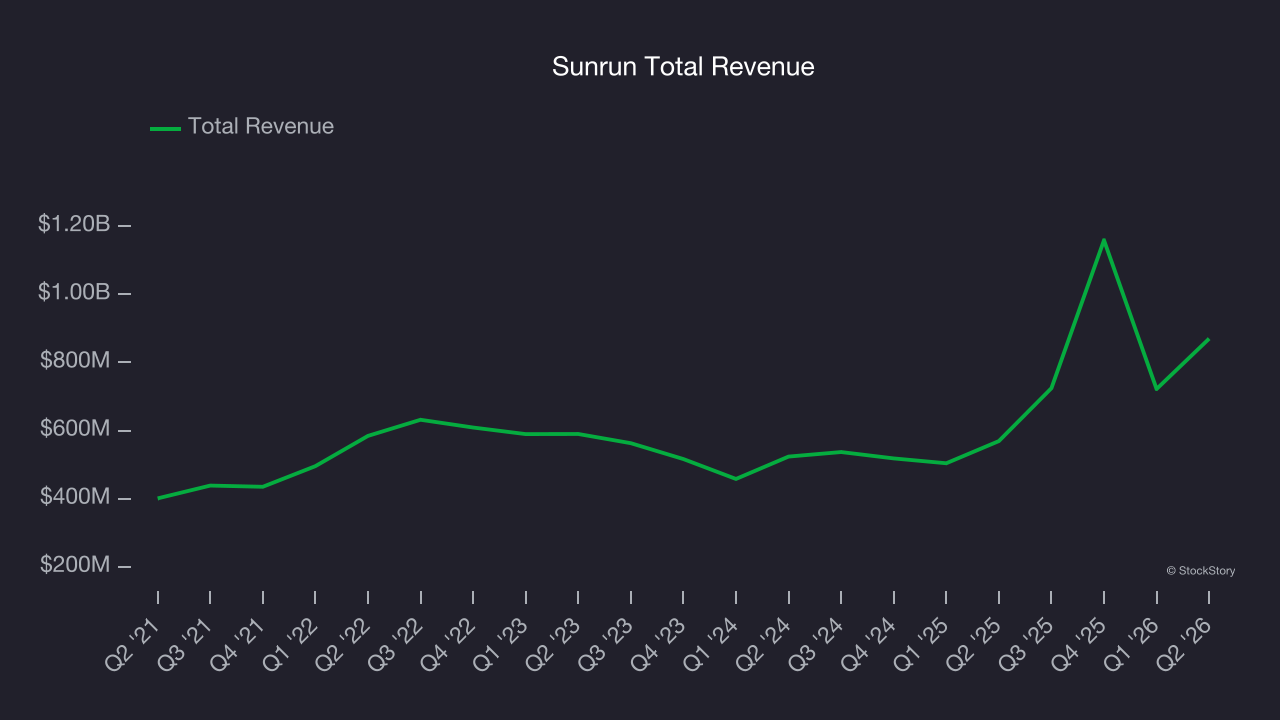Click the Q3 '24 x-axis label
The height and width of the screenshot is (720, 1280).
point(816,642)
